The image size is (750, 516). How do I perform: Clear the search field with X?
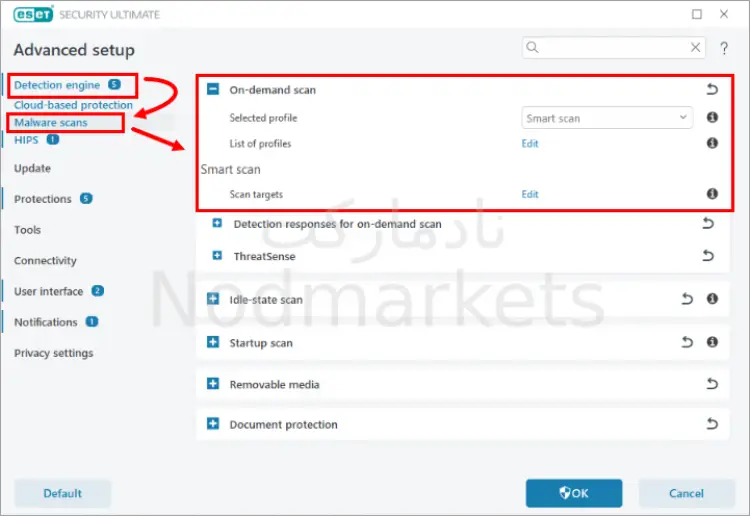tap(695, 47)
